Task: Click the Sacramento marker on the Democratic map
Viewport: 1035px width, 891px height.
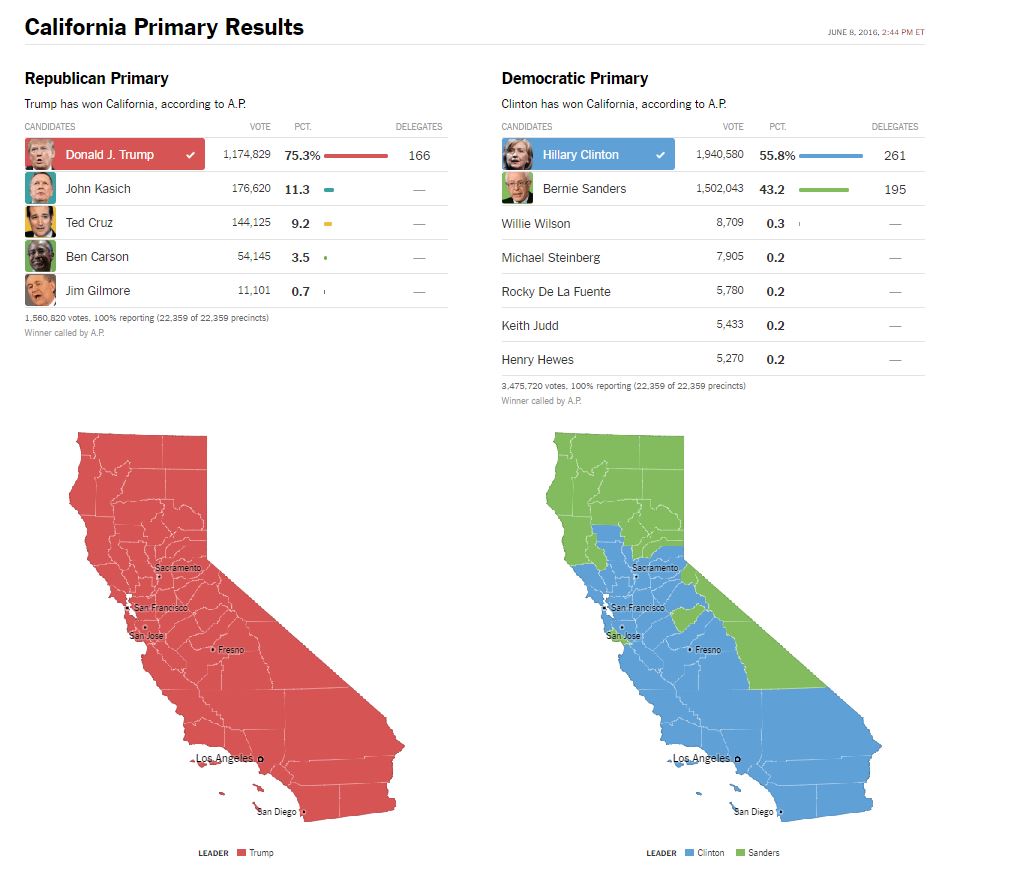Action: click(x=635, y=576)
